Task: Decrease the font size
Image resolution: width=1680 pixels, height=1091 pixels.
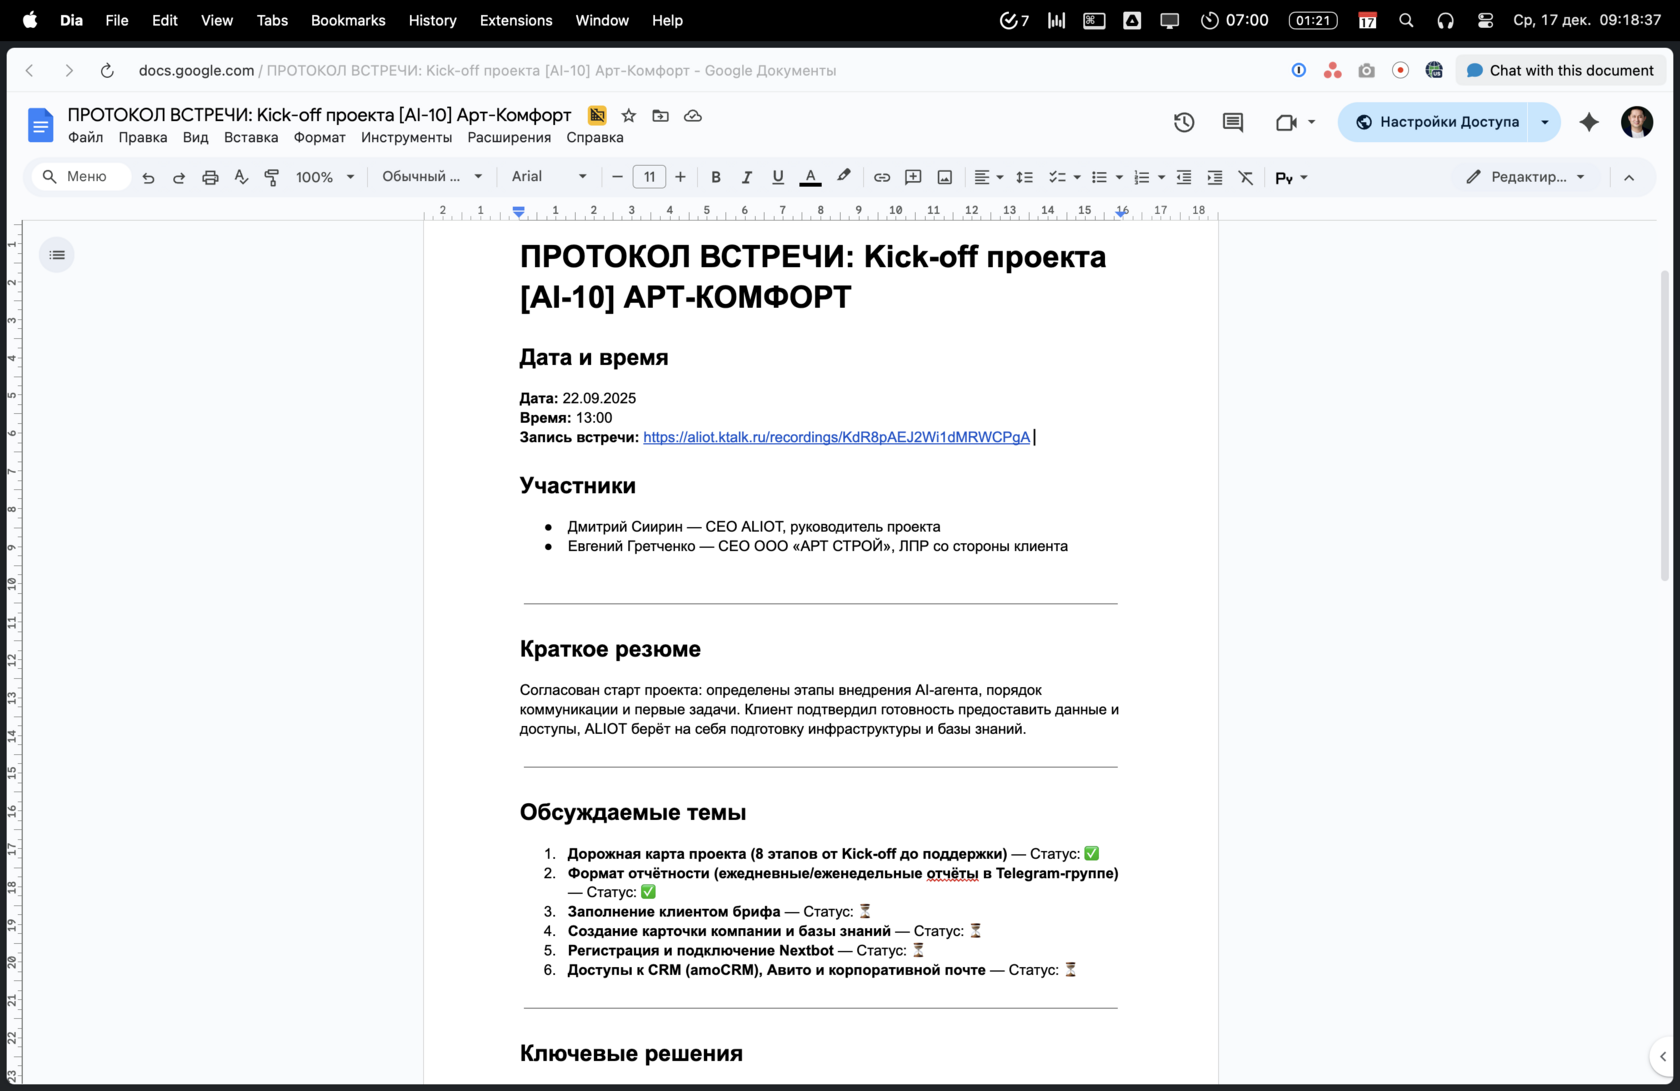Action: tap(617, 177)
